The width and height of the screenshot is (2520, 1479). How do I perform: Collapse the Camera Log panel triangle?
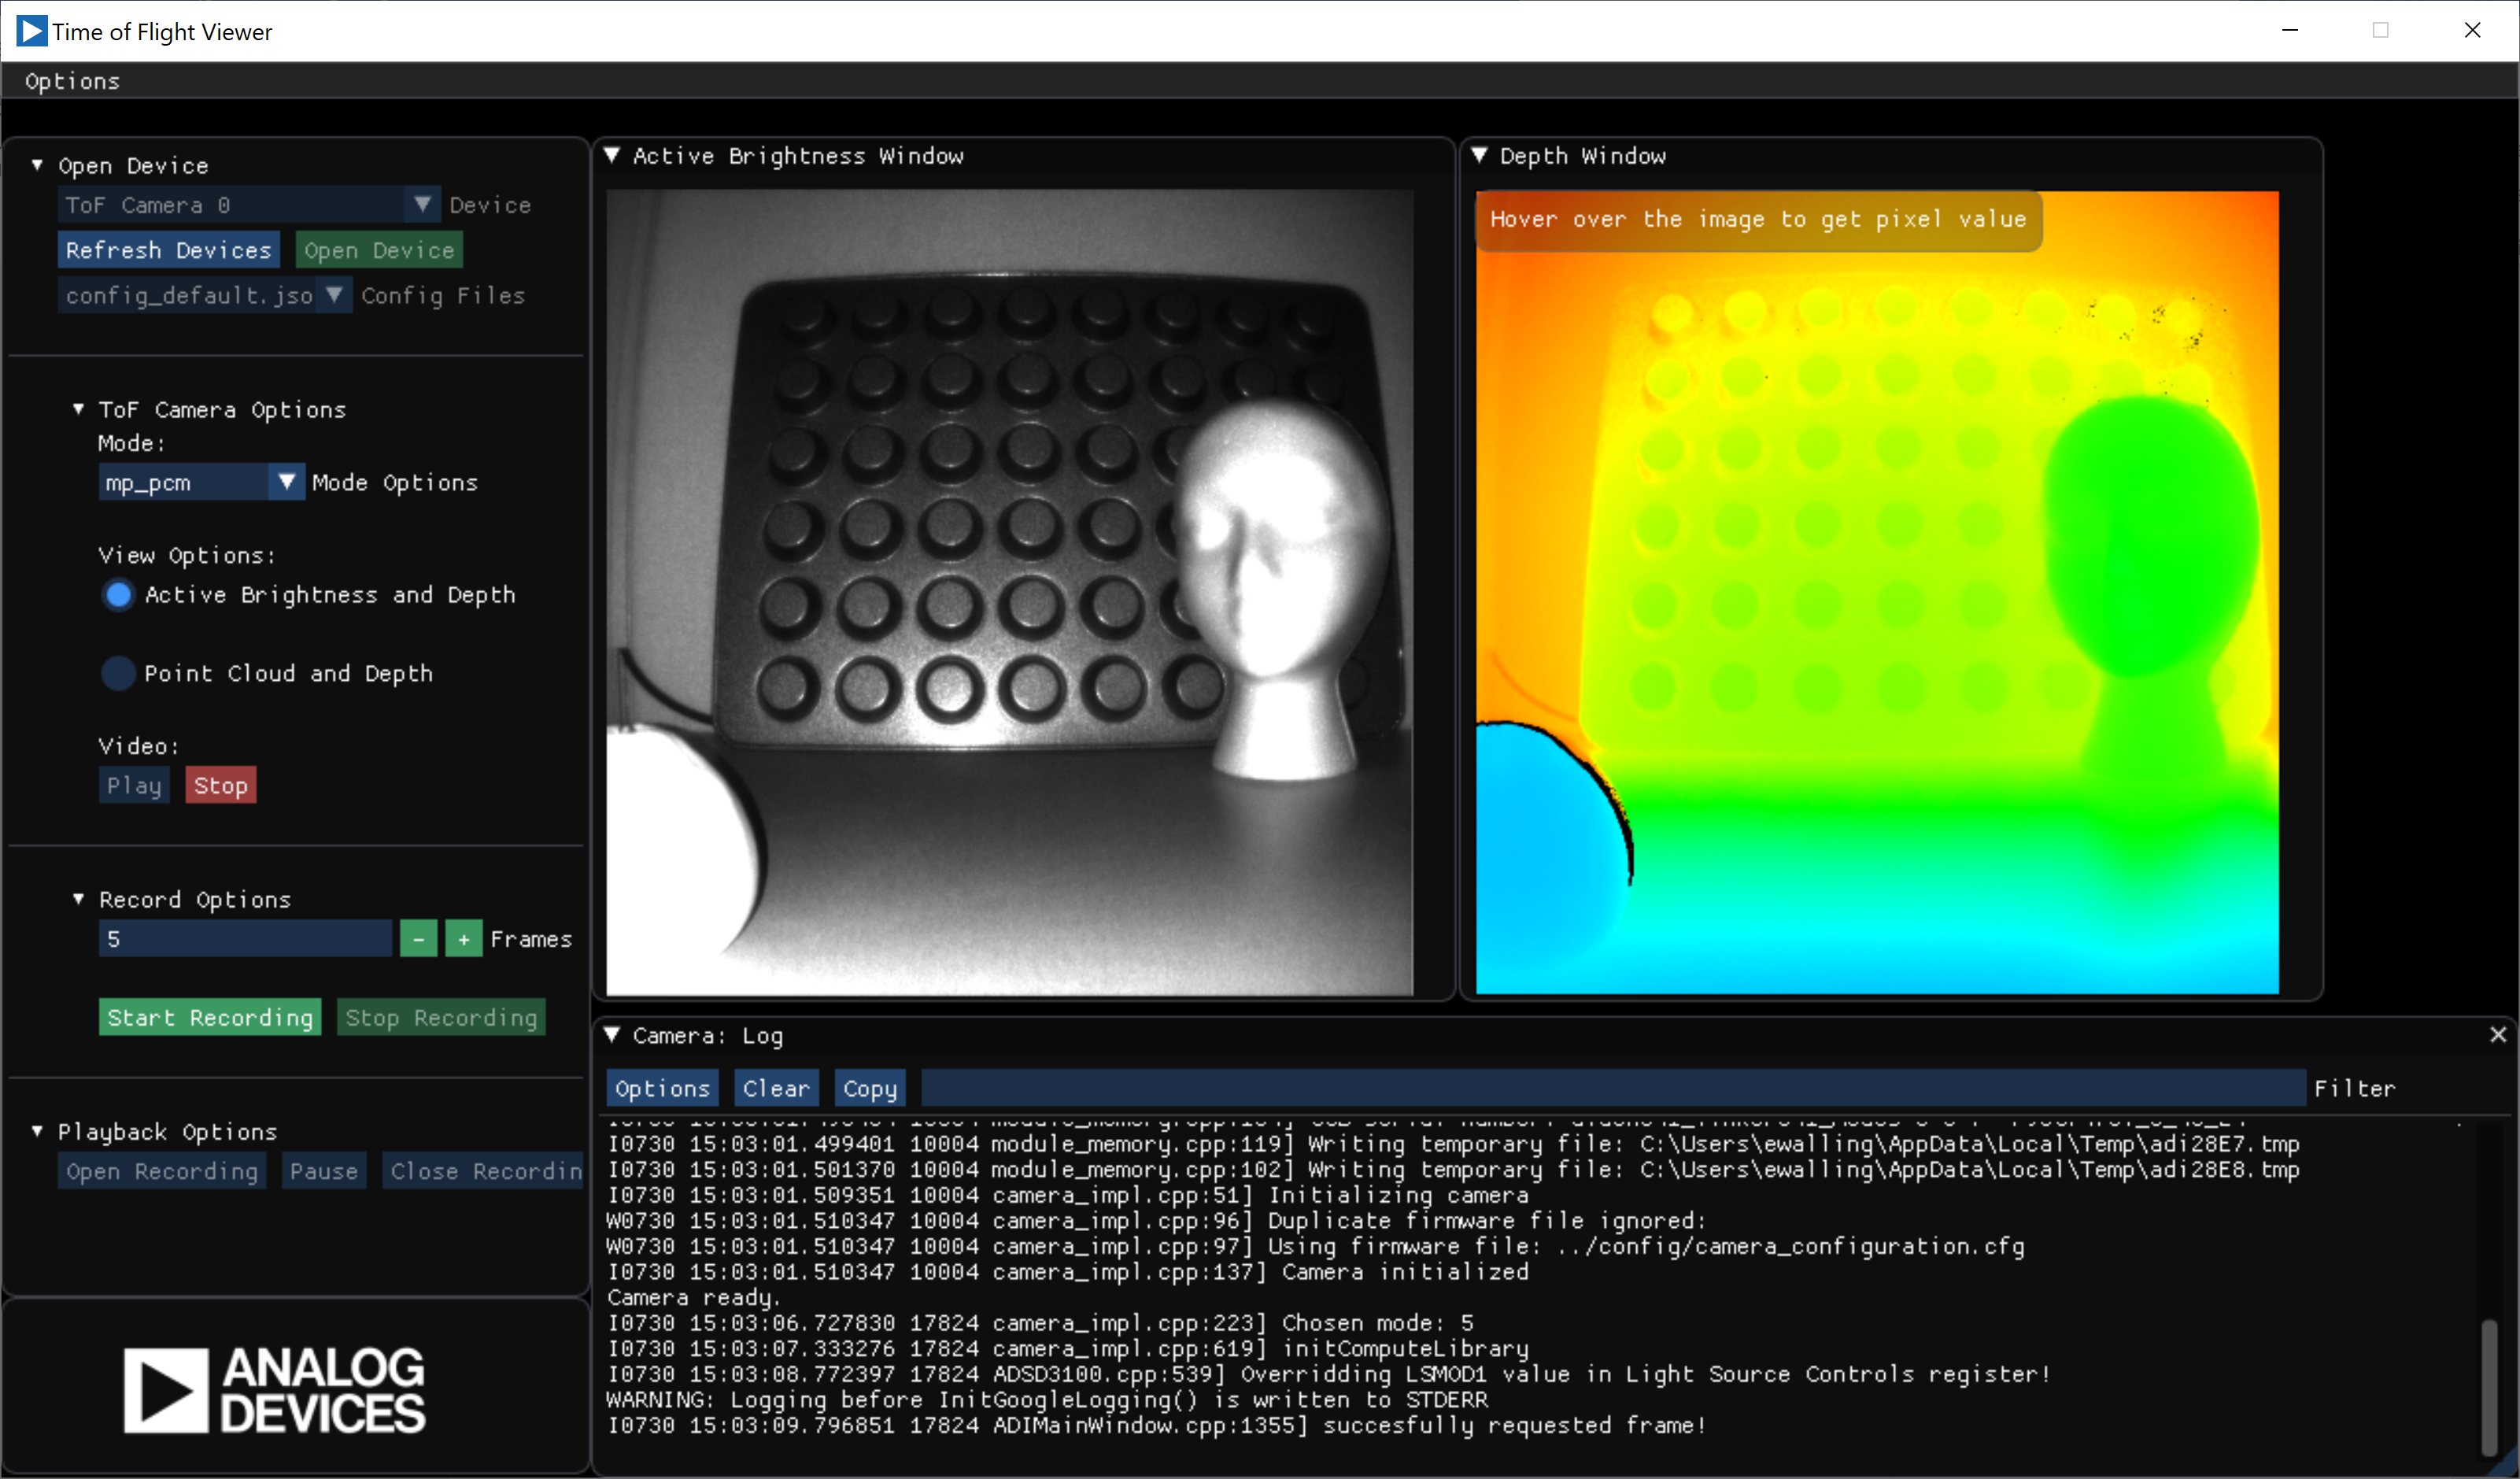pyautogui.click(x=612, y=1035)
